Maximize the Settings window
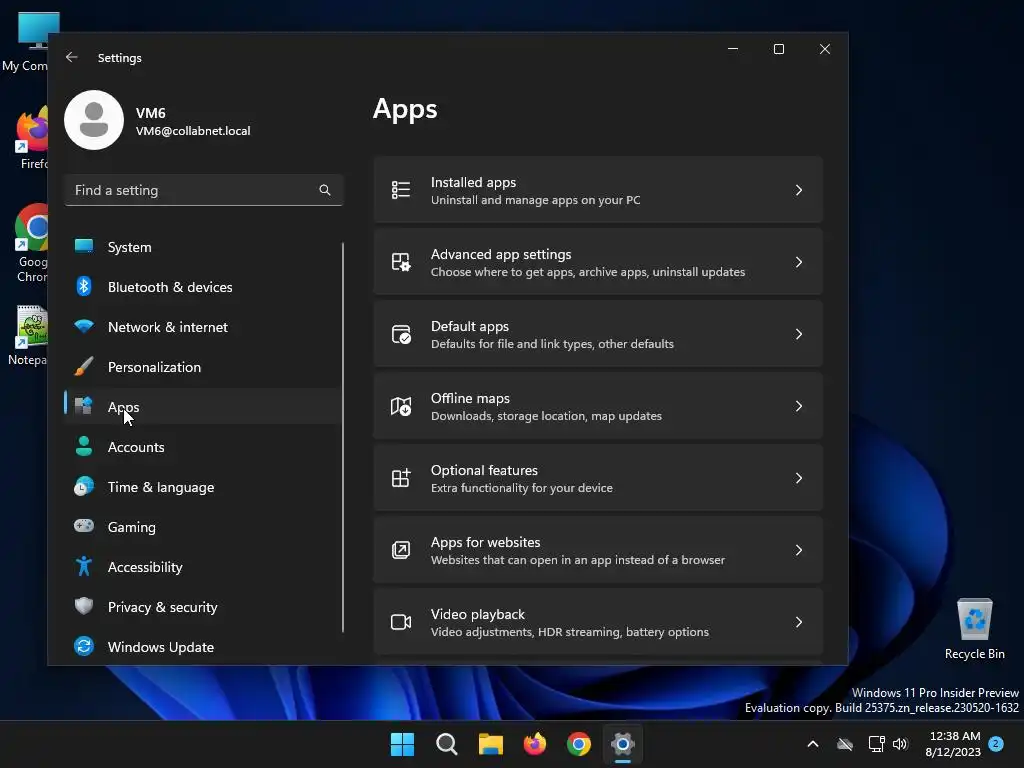This screenshot has height=768, width=1024. [778, 49]
